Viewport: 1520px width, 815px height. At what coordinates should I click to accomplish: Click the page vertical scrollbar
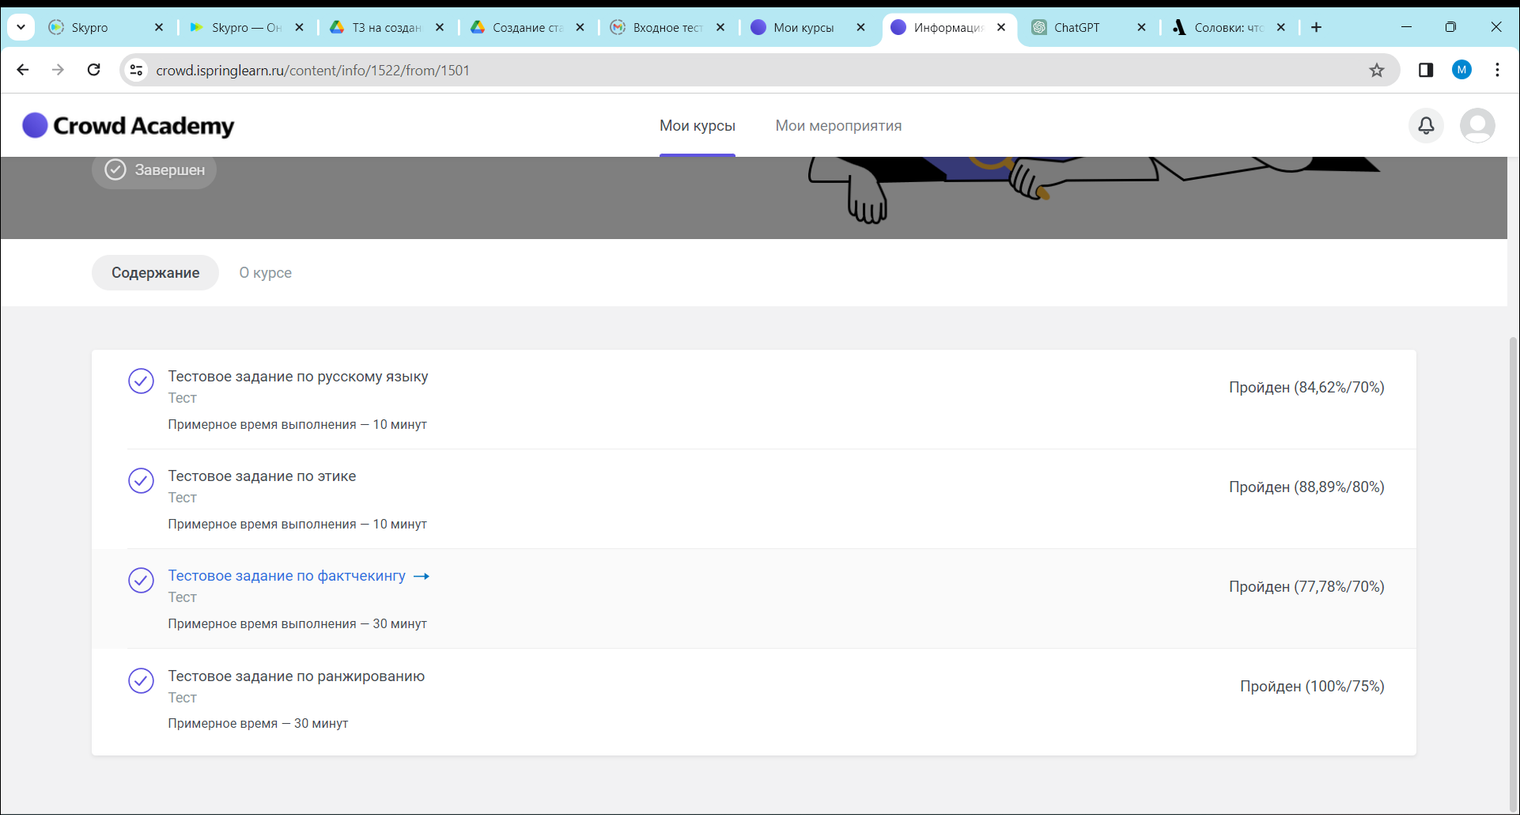tap(1513, 575)
